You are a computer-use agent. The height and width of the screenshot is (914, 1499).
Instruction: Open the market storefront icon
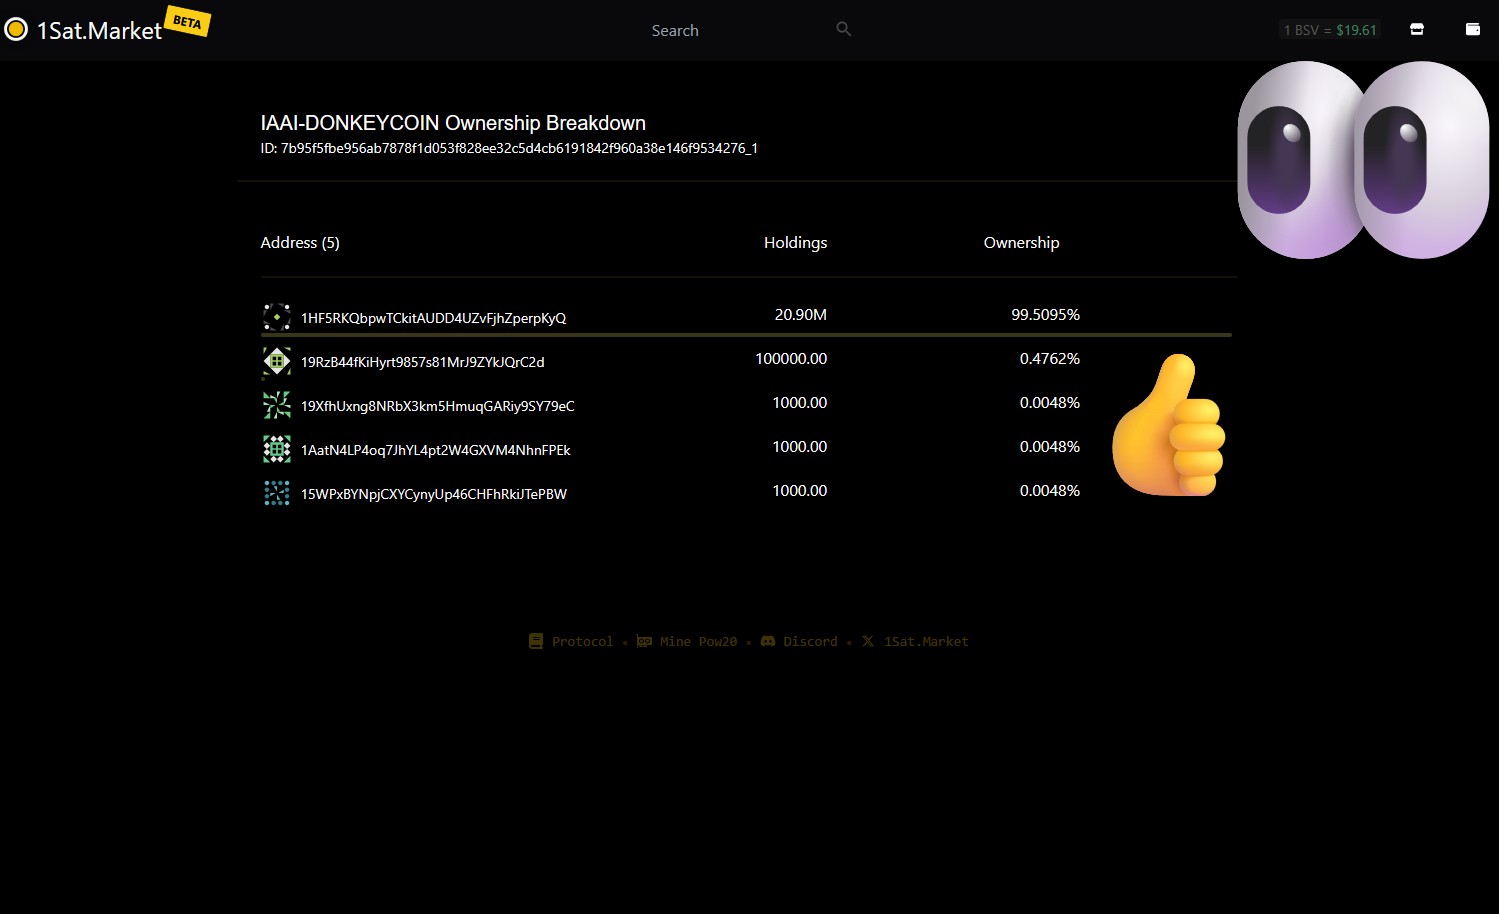pos(1417,29)
